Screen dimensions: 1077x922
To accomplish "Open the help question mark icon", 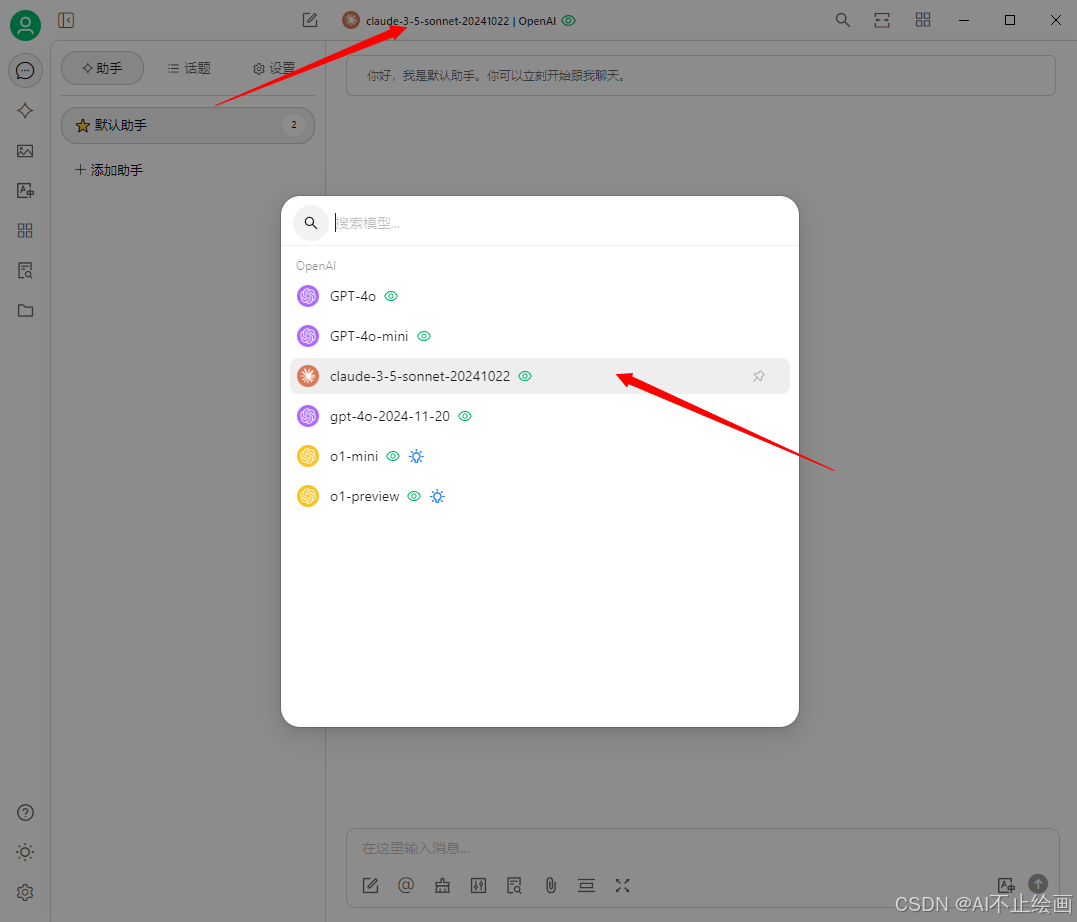I will click(x=25, y=813).
